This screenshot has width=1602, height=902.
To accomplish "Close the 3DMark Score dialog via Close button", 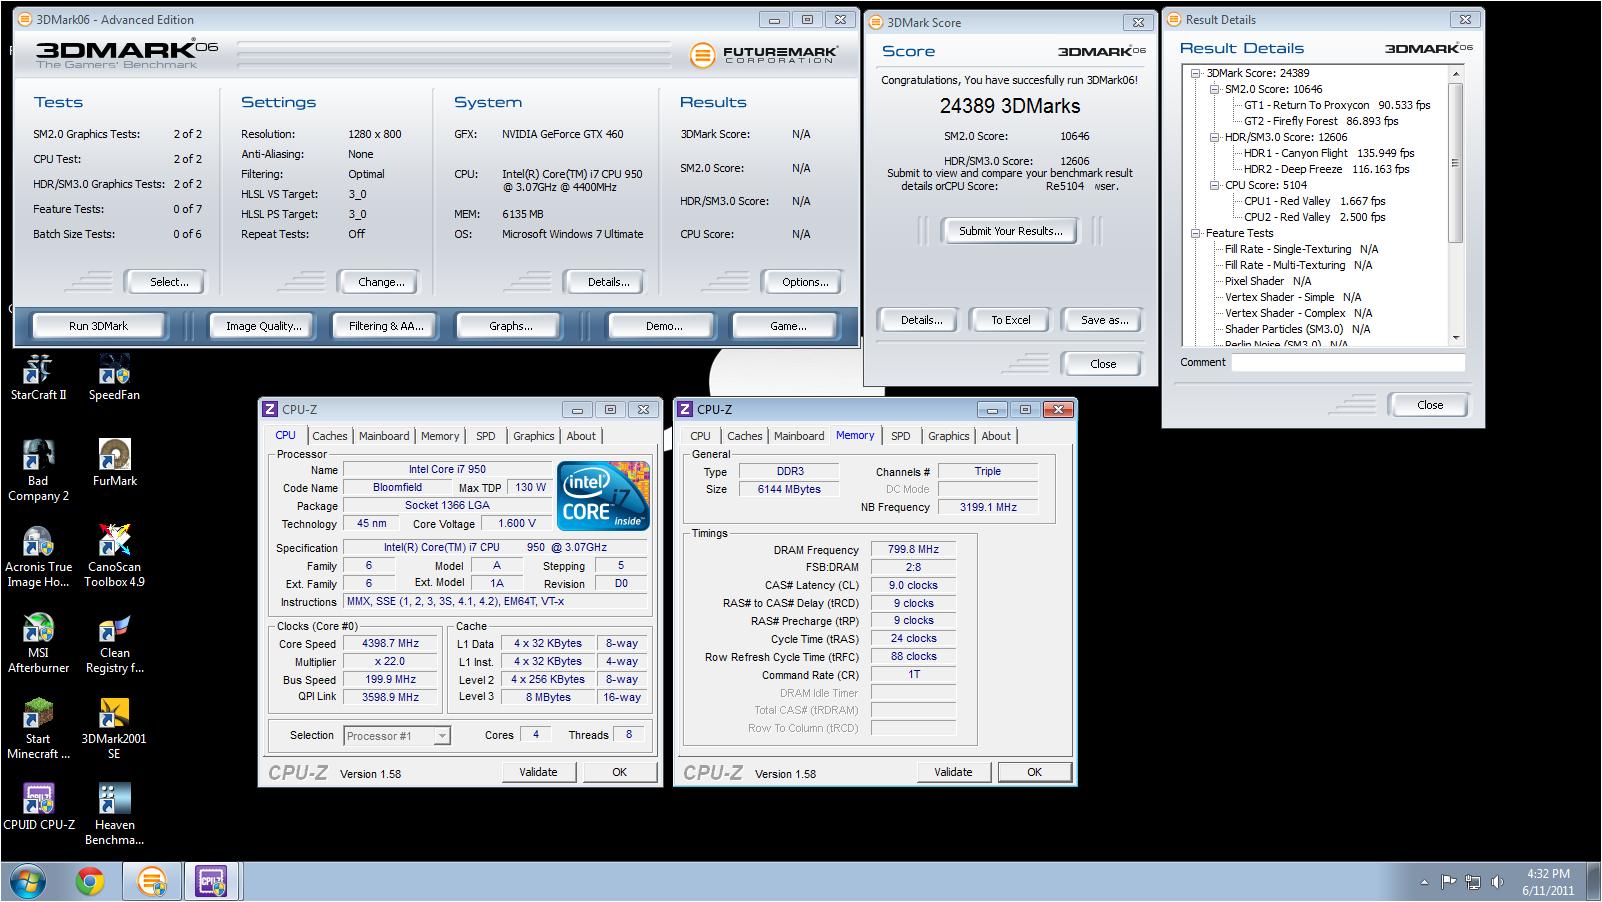I will click(1103, 364).
